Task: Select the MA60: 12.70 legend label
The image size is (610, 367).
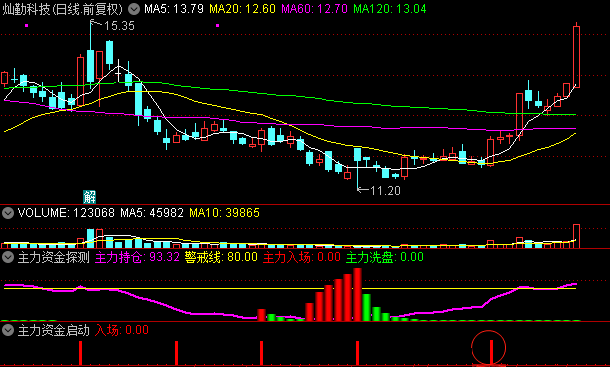Action: 314,9
